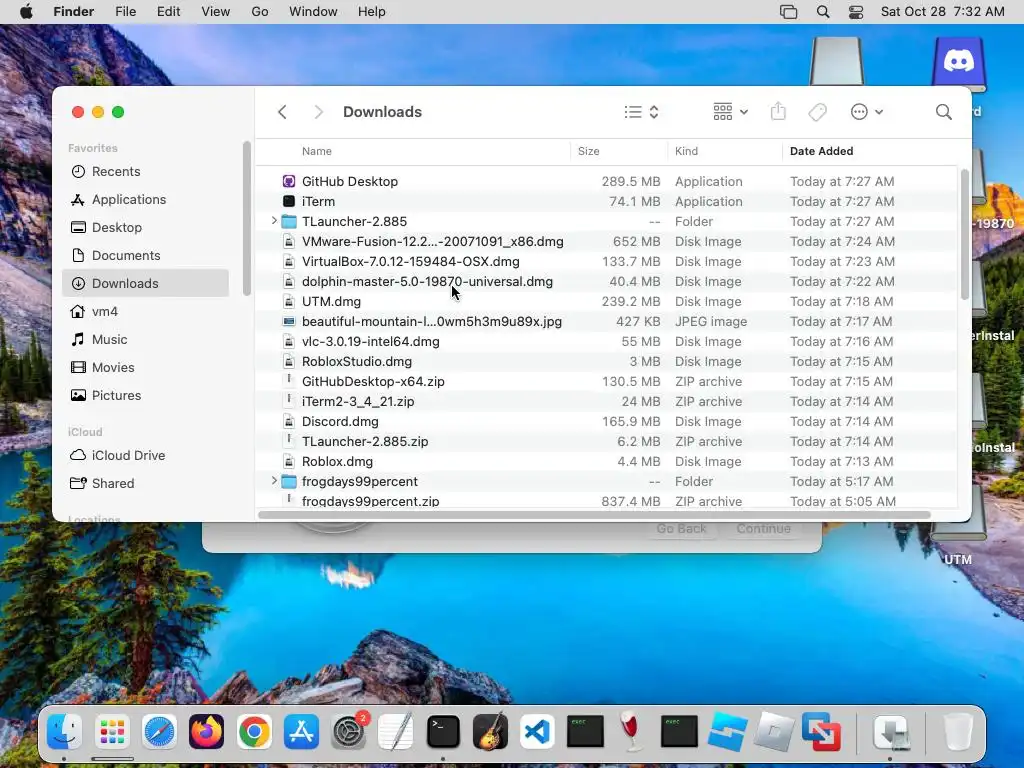Image resolution: width=1024 pixels, height=768 pixels.
Task: Open System Settings from the Dock
Action: pos(349,731)
